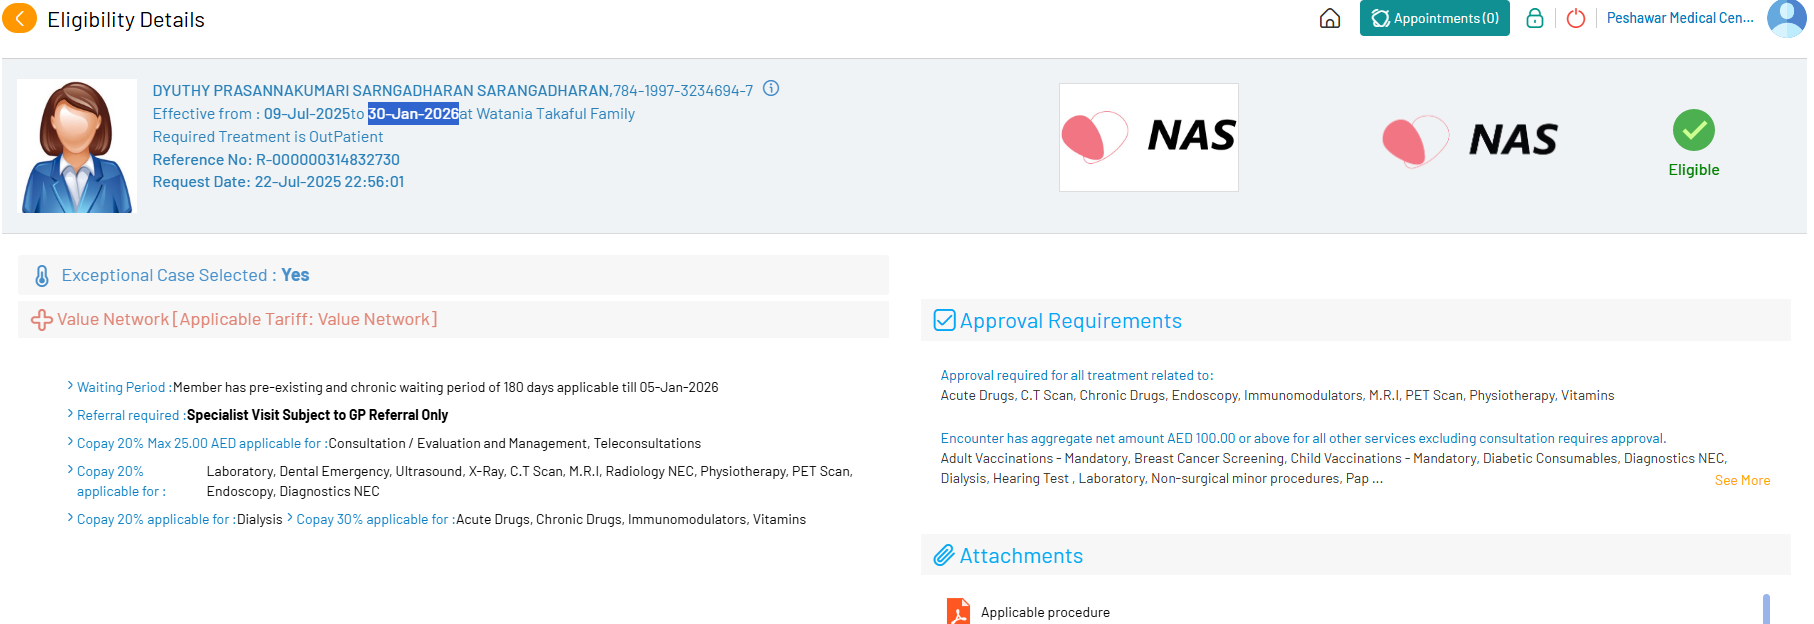Screen dimensions: 1814x624
Task: Open the Appointments (0) button
Action: [1434, 18]
